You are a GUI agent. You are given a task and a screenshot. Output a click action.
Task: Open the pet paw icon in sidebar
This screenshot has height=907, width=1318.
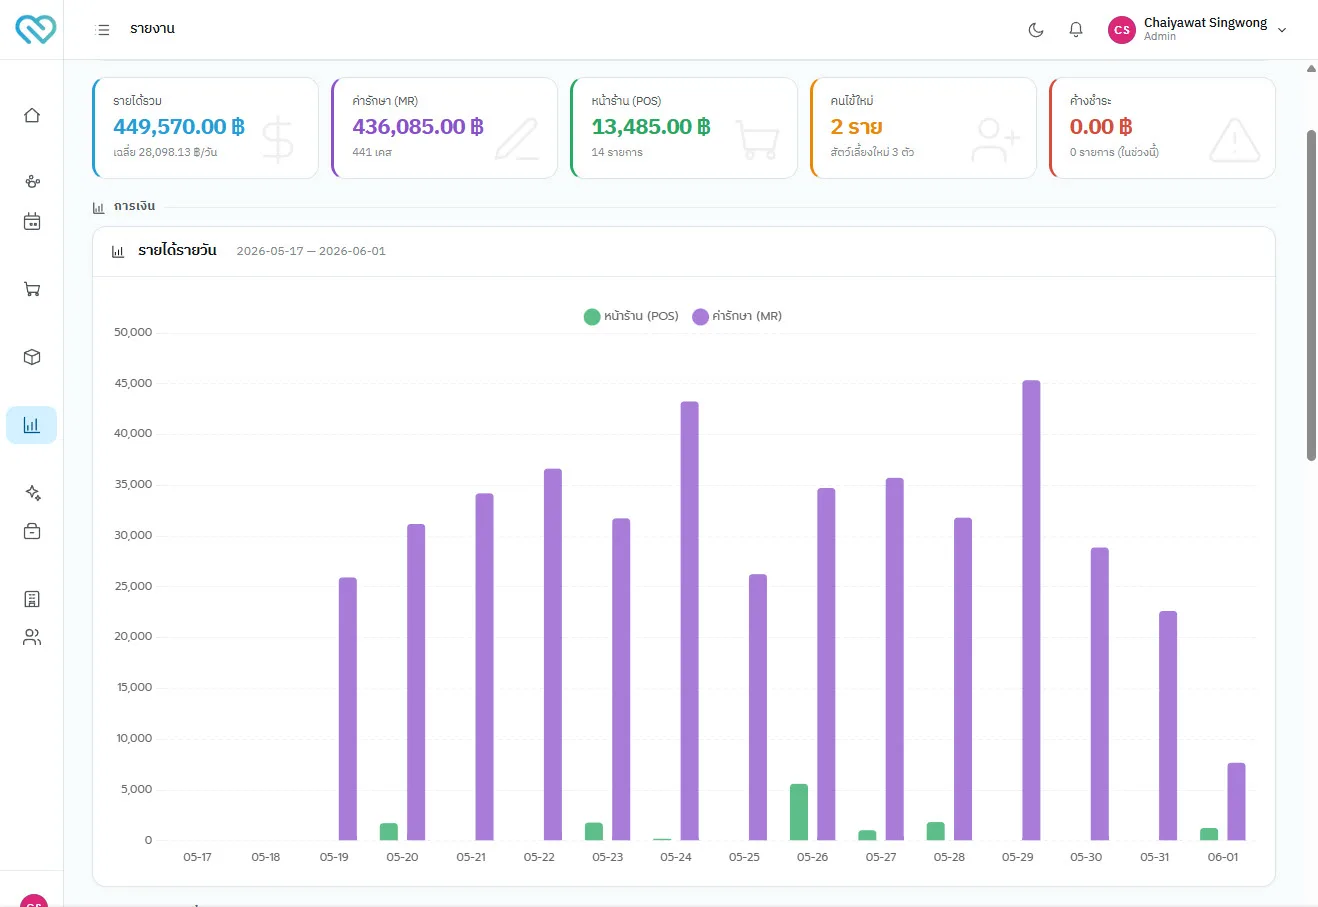tap(32, 181)
